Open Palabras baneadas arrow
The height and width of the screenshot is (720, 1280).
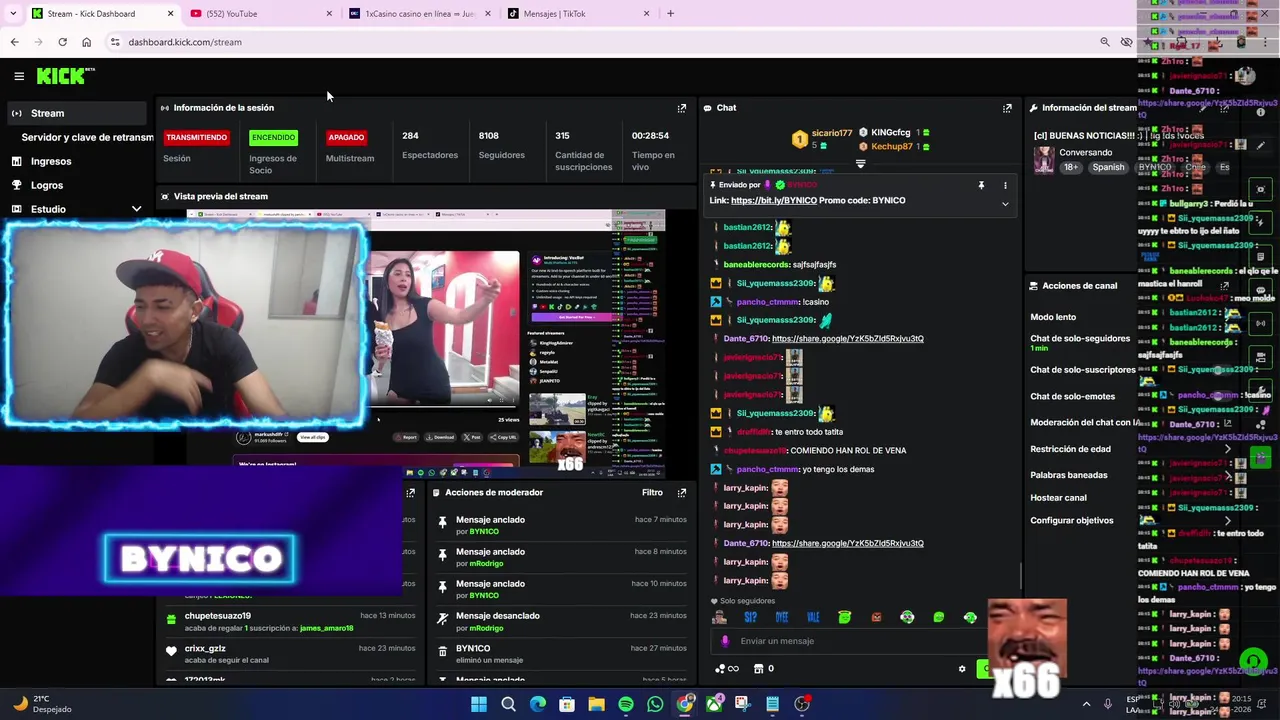point(1227,475)
